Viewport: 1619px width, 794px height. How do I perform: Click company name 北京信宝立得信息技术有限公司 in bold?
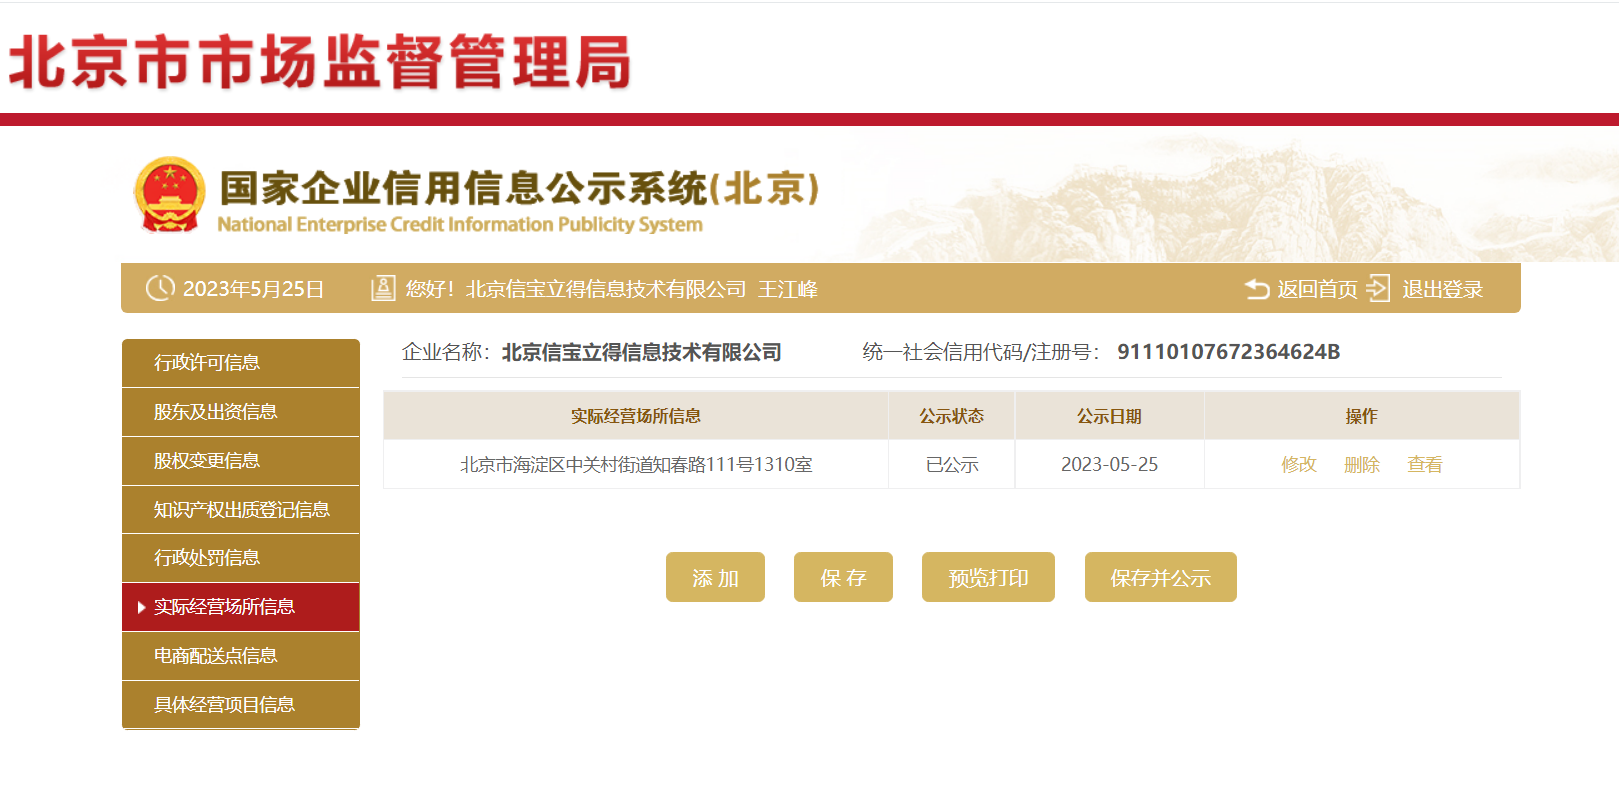click(641, 352)
